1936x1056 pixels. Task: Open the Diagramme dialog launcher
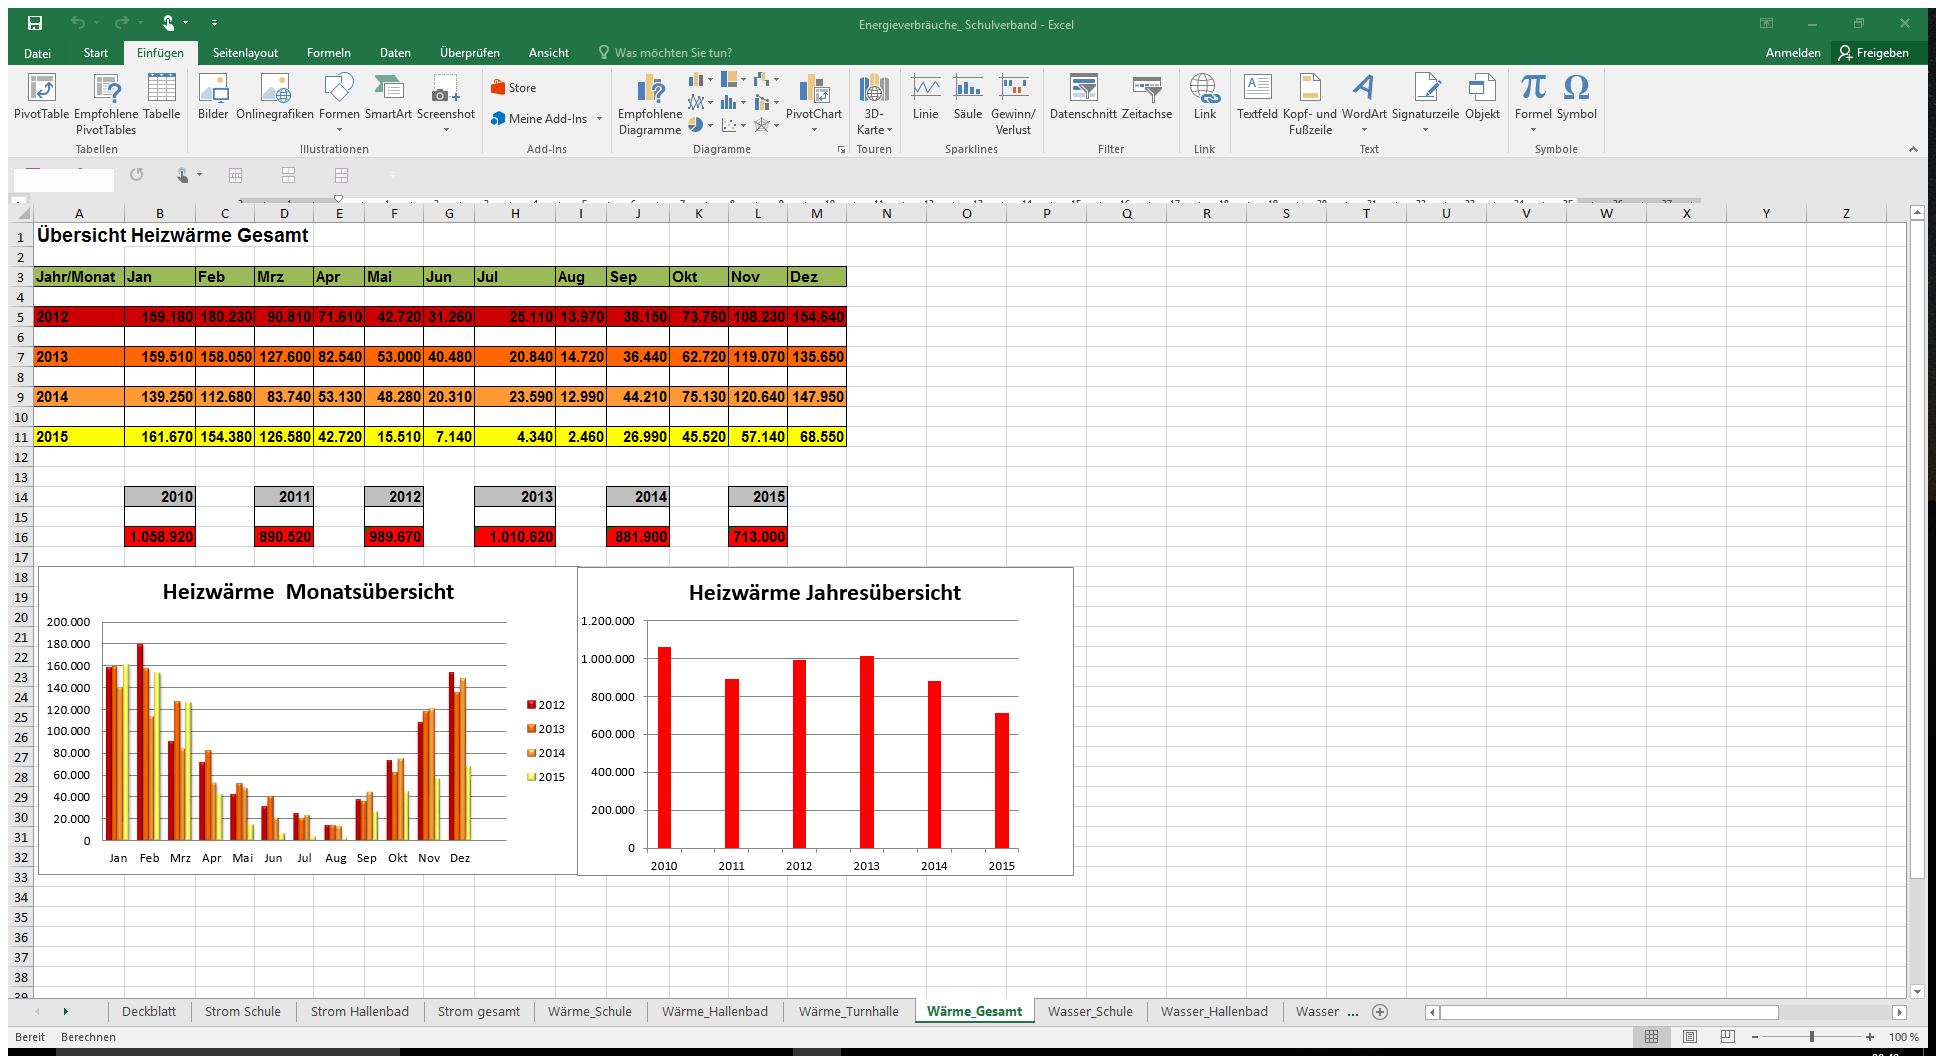pyautogui.click(x=841, y=149)
